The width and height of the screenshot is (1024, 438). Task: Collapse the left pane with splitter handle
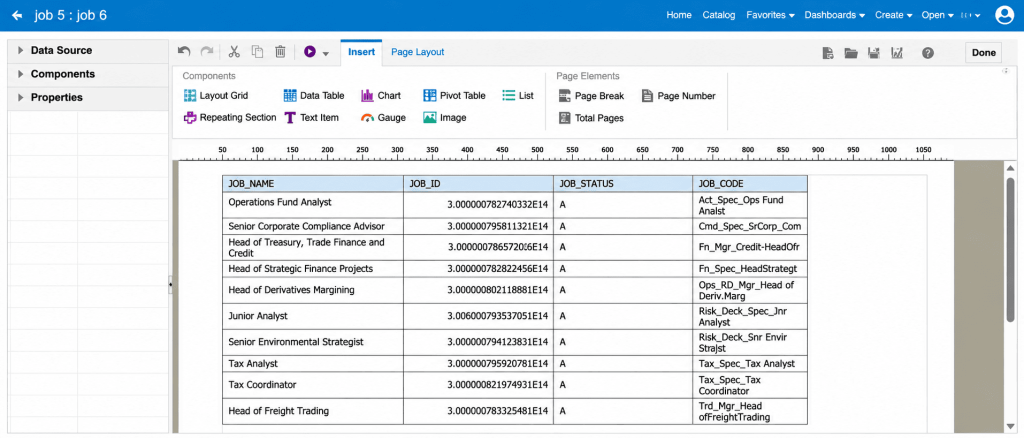point(170,285)
